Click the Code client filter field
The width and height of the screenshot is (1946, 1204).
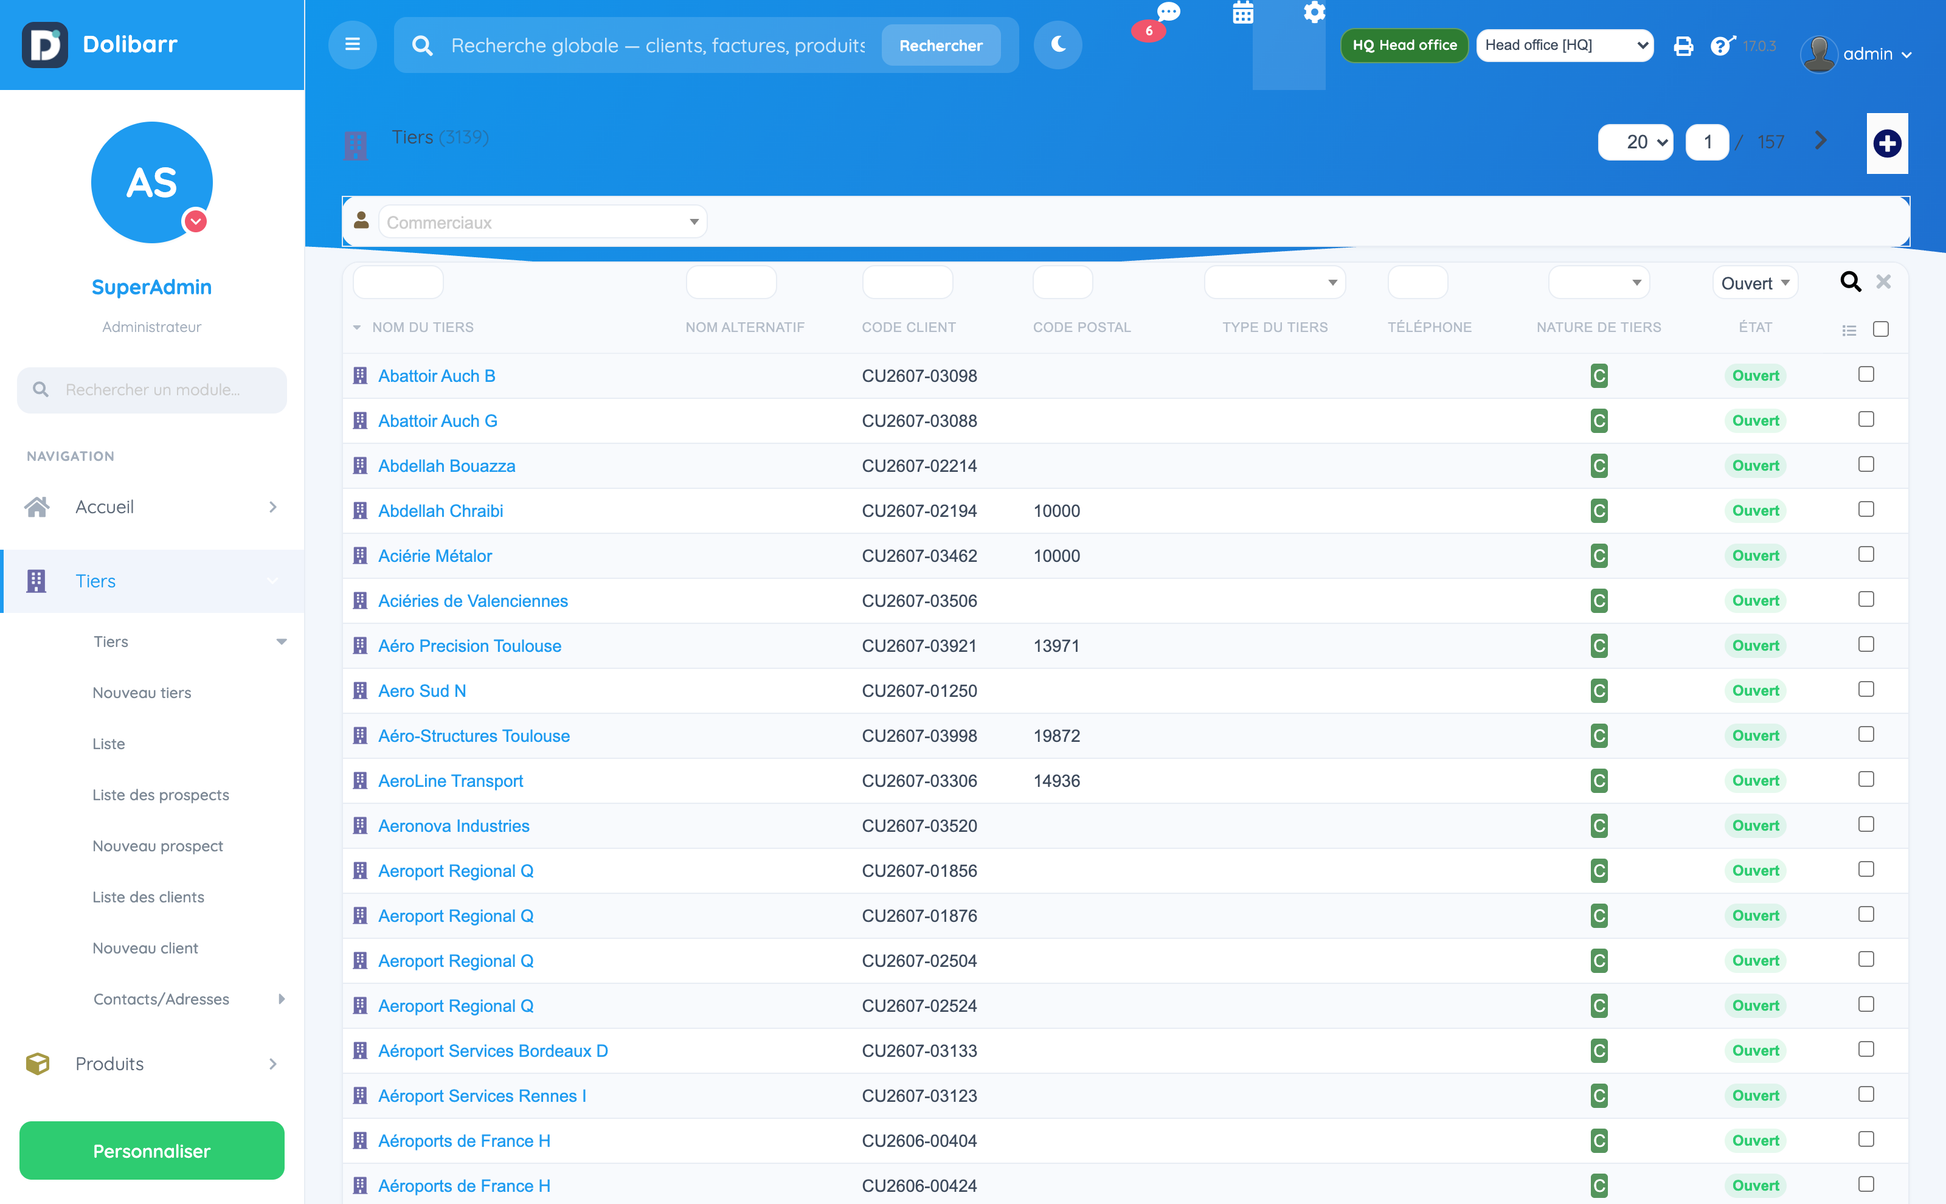(x=907, y=282)
